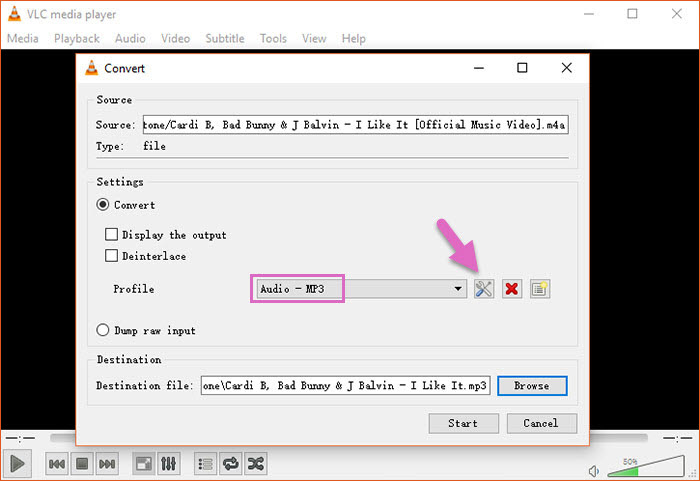Click the remaining time label at right
This screenshot has height=481, width=700.
(677, 439)
